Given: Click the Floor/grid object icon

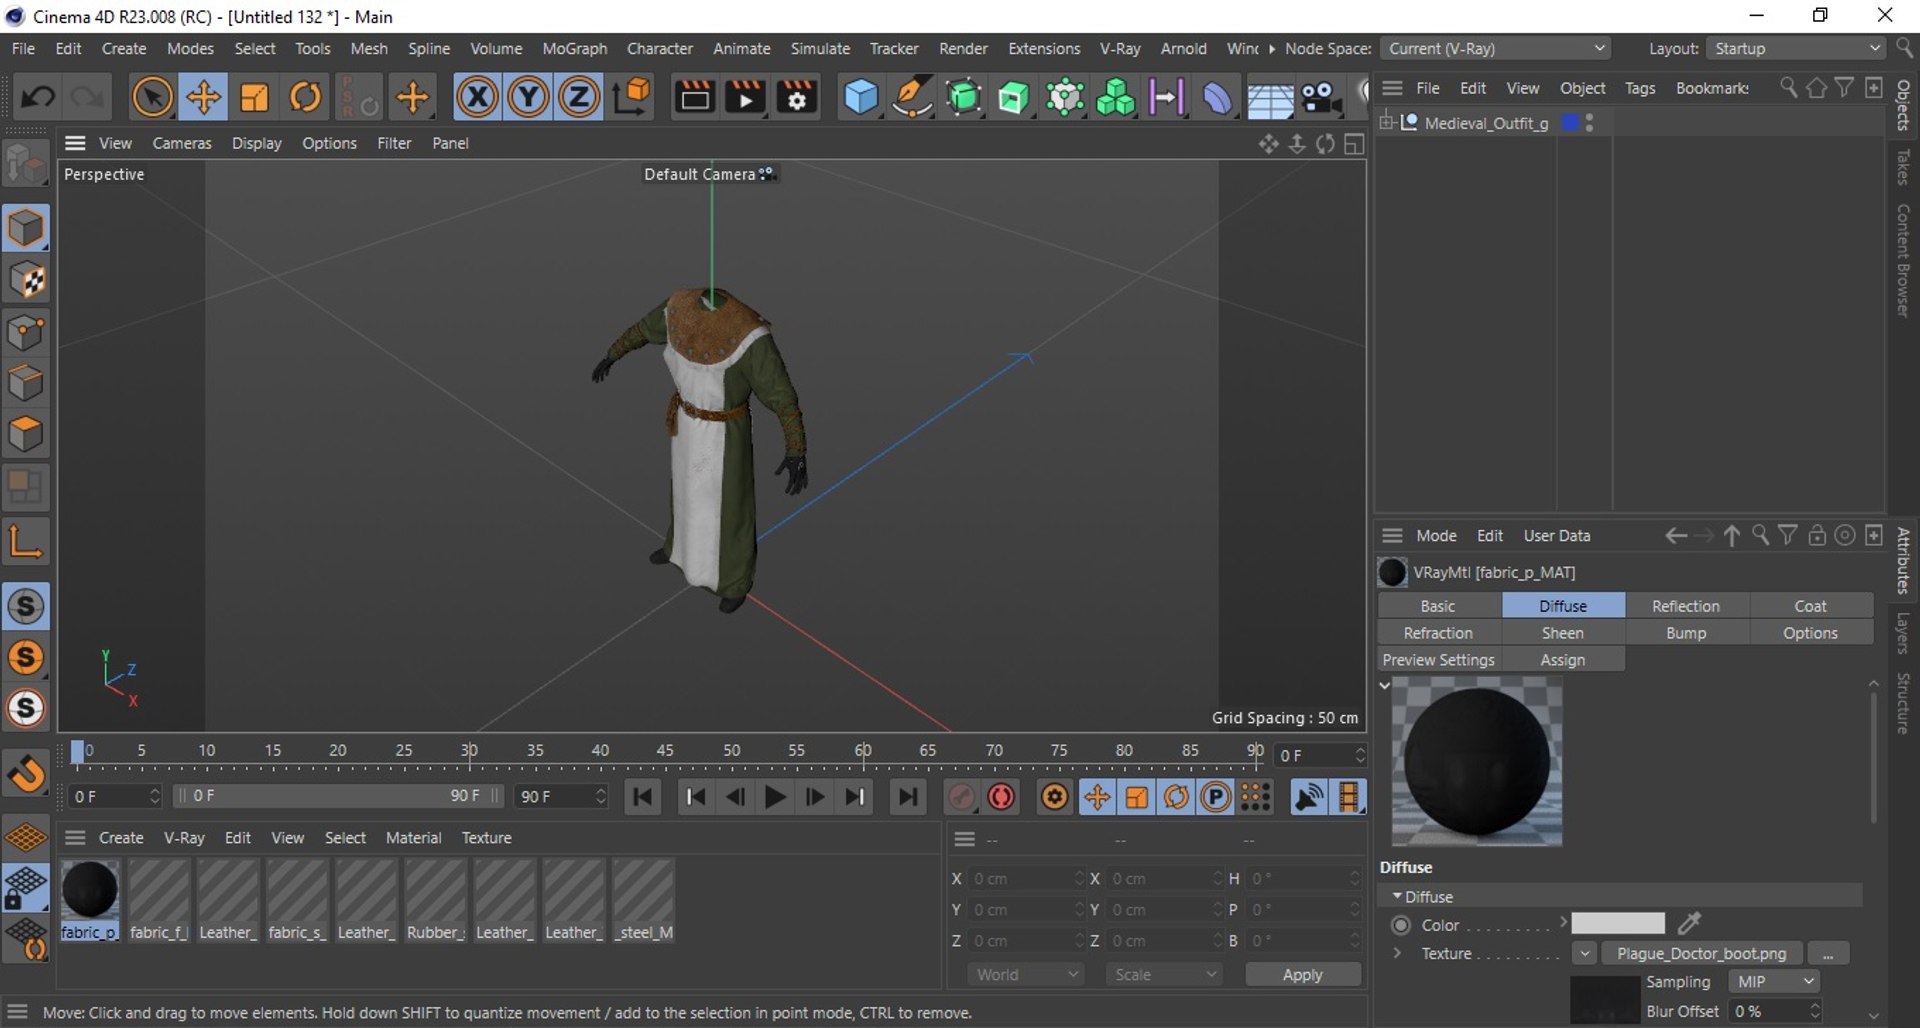Looking at the screenshot, I should [1270, 97].
